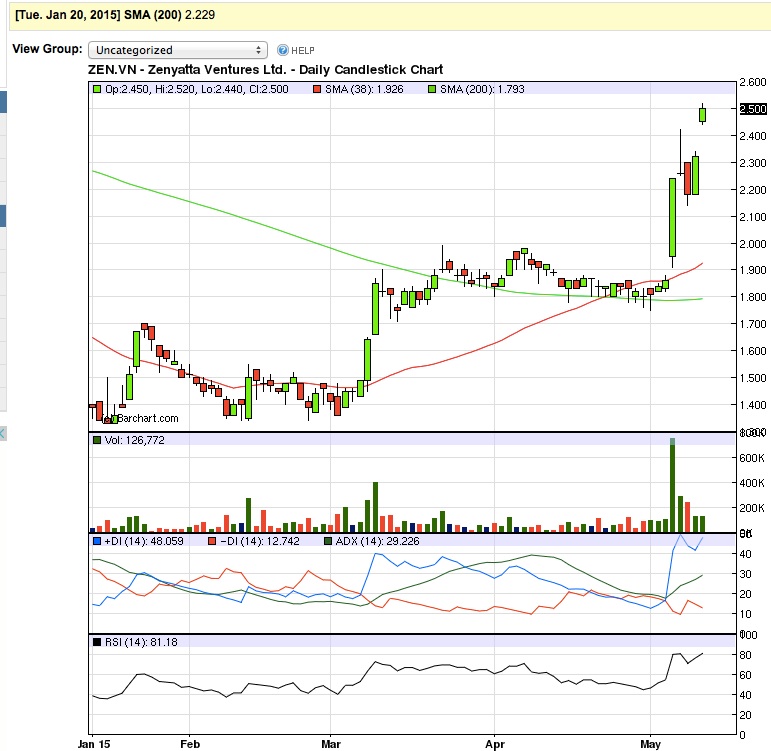Click the 400K volume axis label
Viewport: 771px width, 751px height.
click(x=752, y=483)
